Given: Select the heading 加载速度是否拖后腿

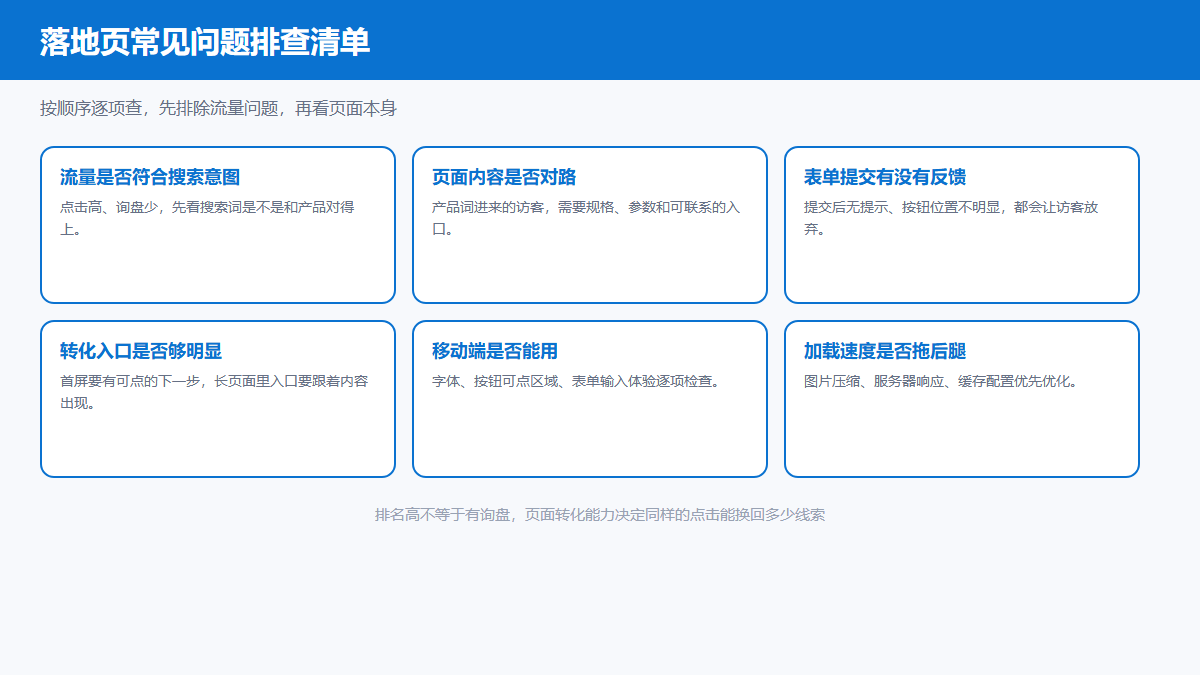Looking at the screenshot, I should (x=885, y=351).
